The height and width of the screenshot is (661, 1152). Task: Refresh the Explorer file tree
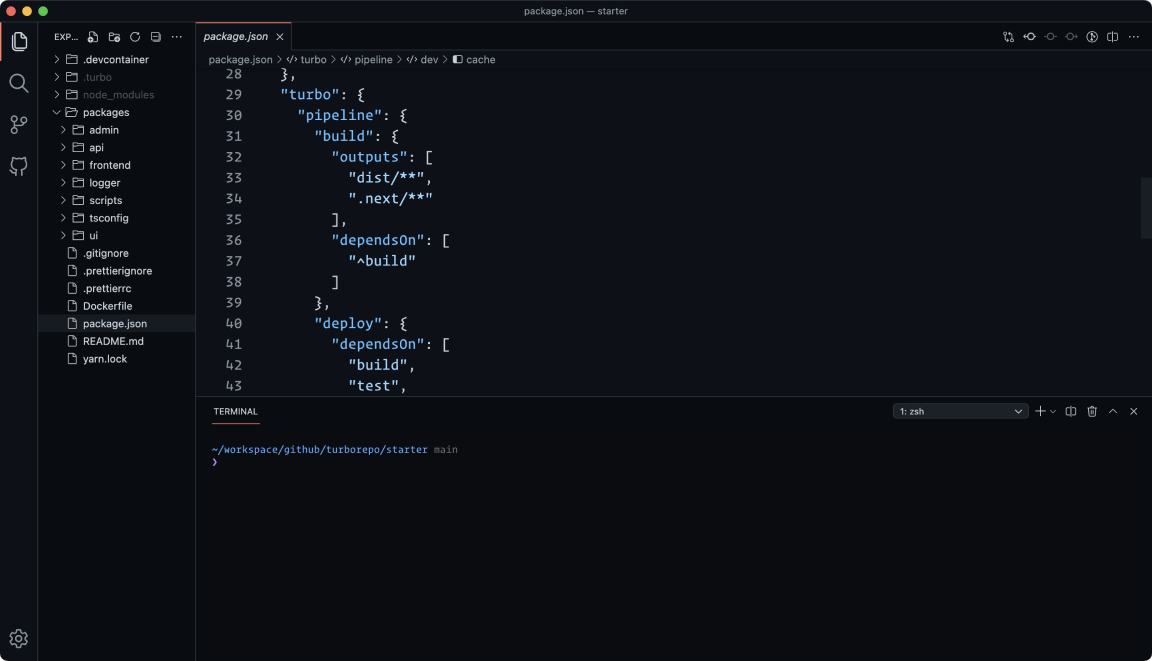tap(134, 36)
